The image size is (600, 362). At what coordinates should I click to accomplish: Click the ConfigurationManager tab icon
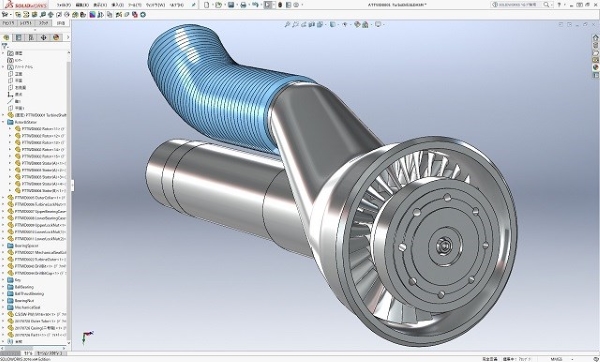(x=31, y=38)
